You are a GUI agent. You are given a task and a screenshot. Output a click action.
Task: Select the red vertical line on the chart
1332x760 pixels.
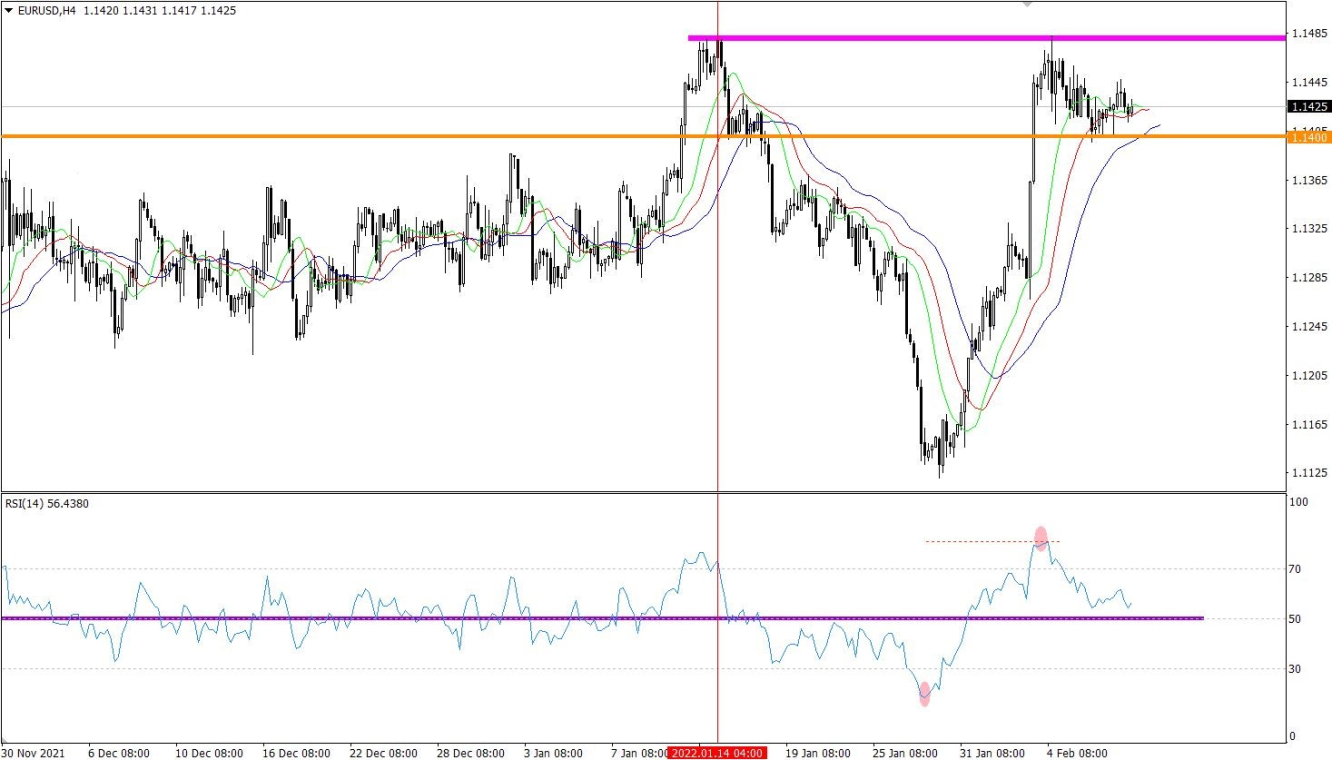click(x=718, y=371)
